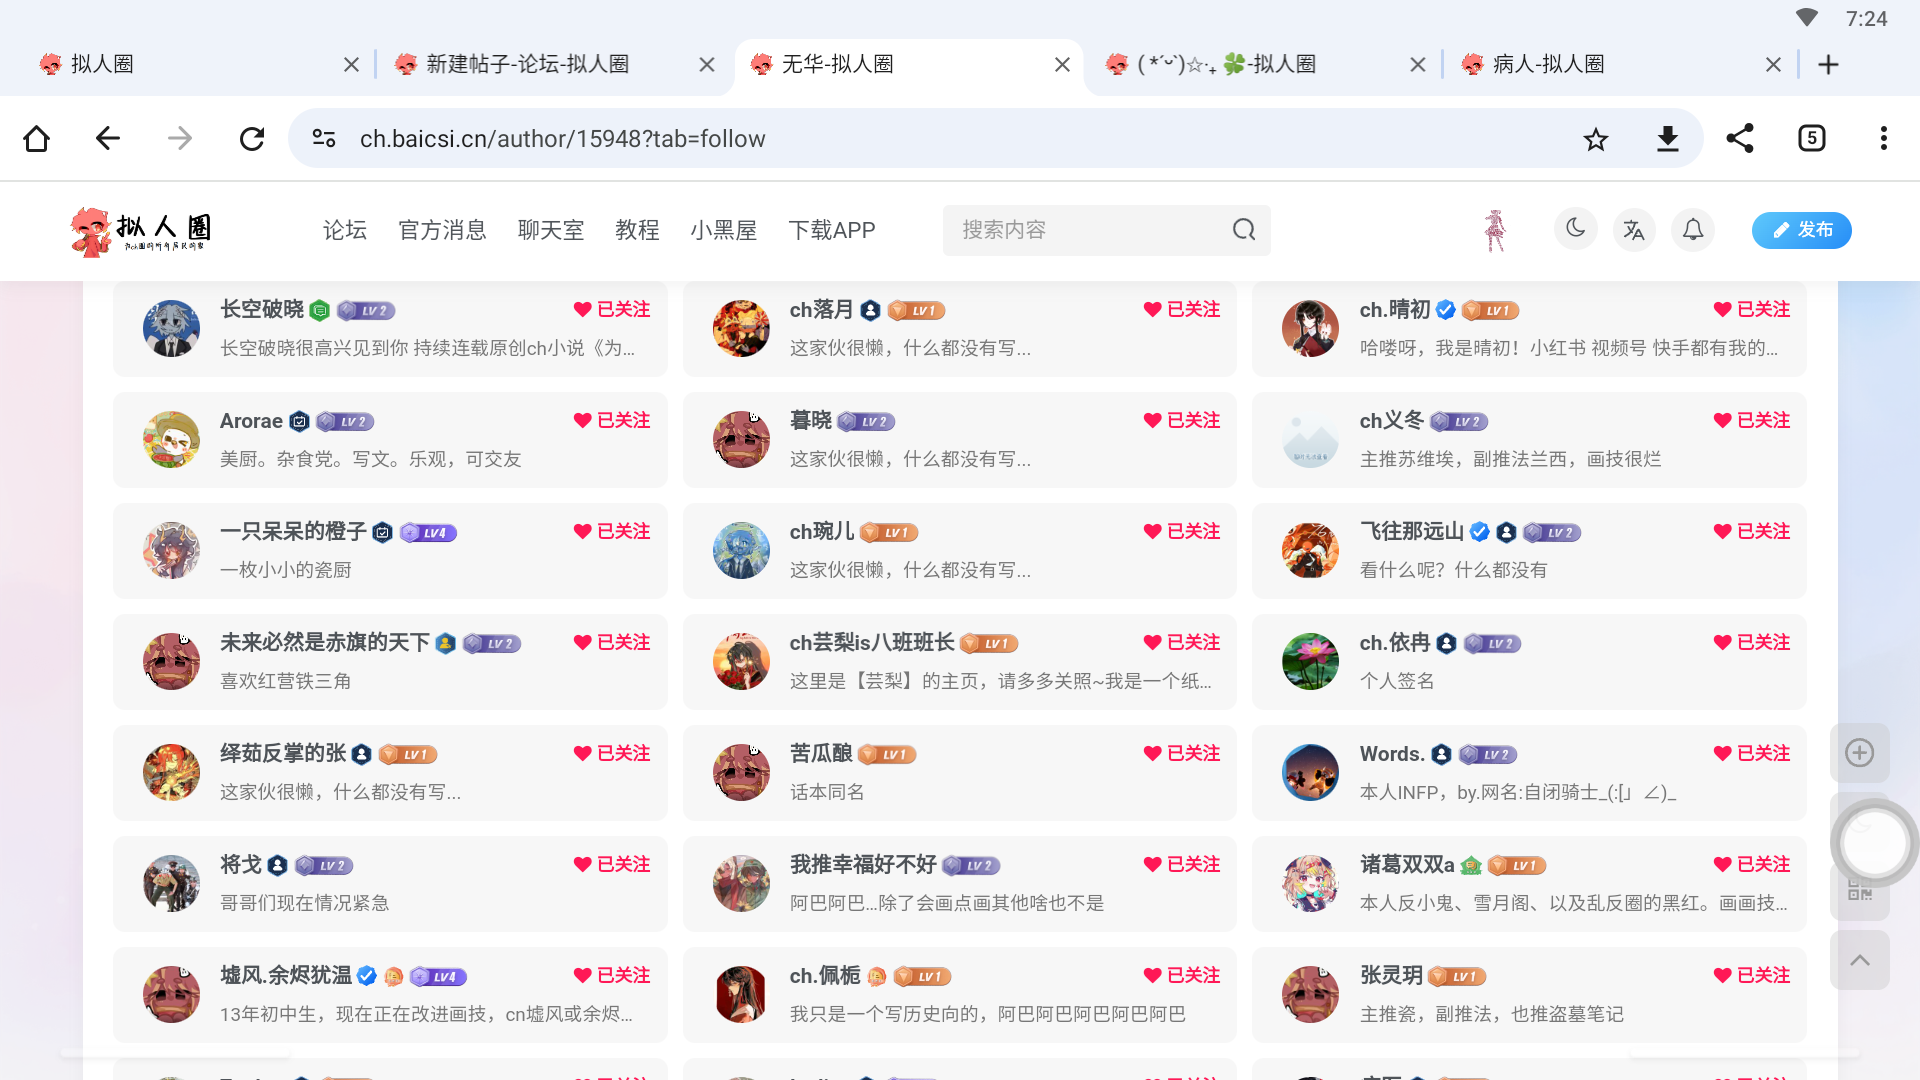Image resolution: width=1920 pixels, height=1080 pixels.
Task: Reload the current page
Action: pyautogui.click(x=252, y=138)
